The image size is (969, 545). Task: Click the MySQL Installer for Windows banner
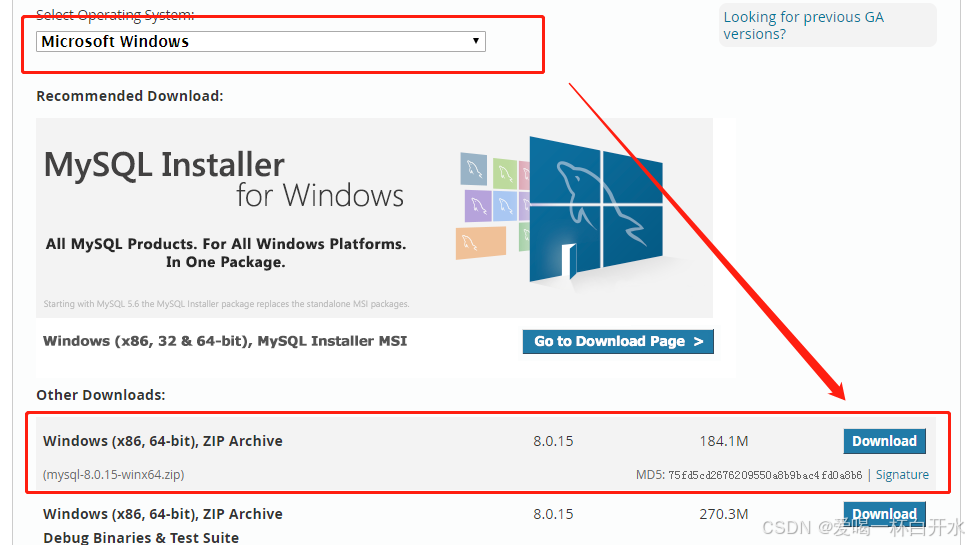[x=374, y=218]
